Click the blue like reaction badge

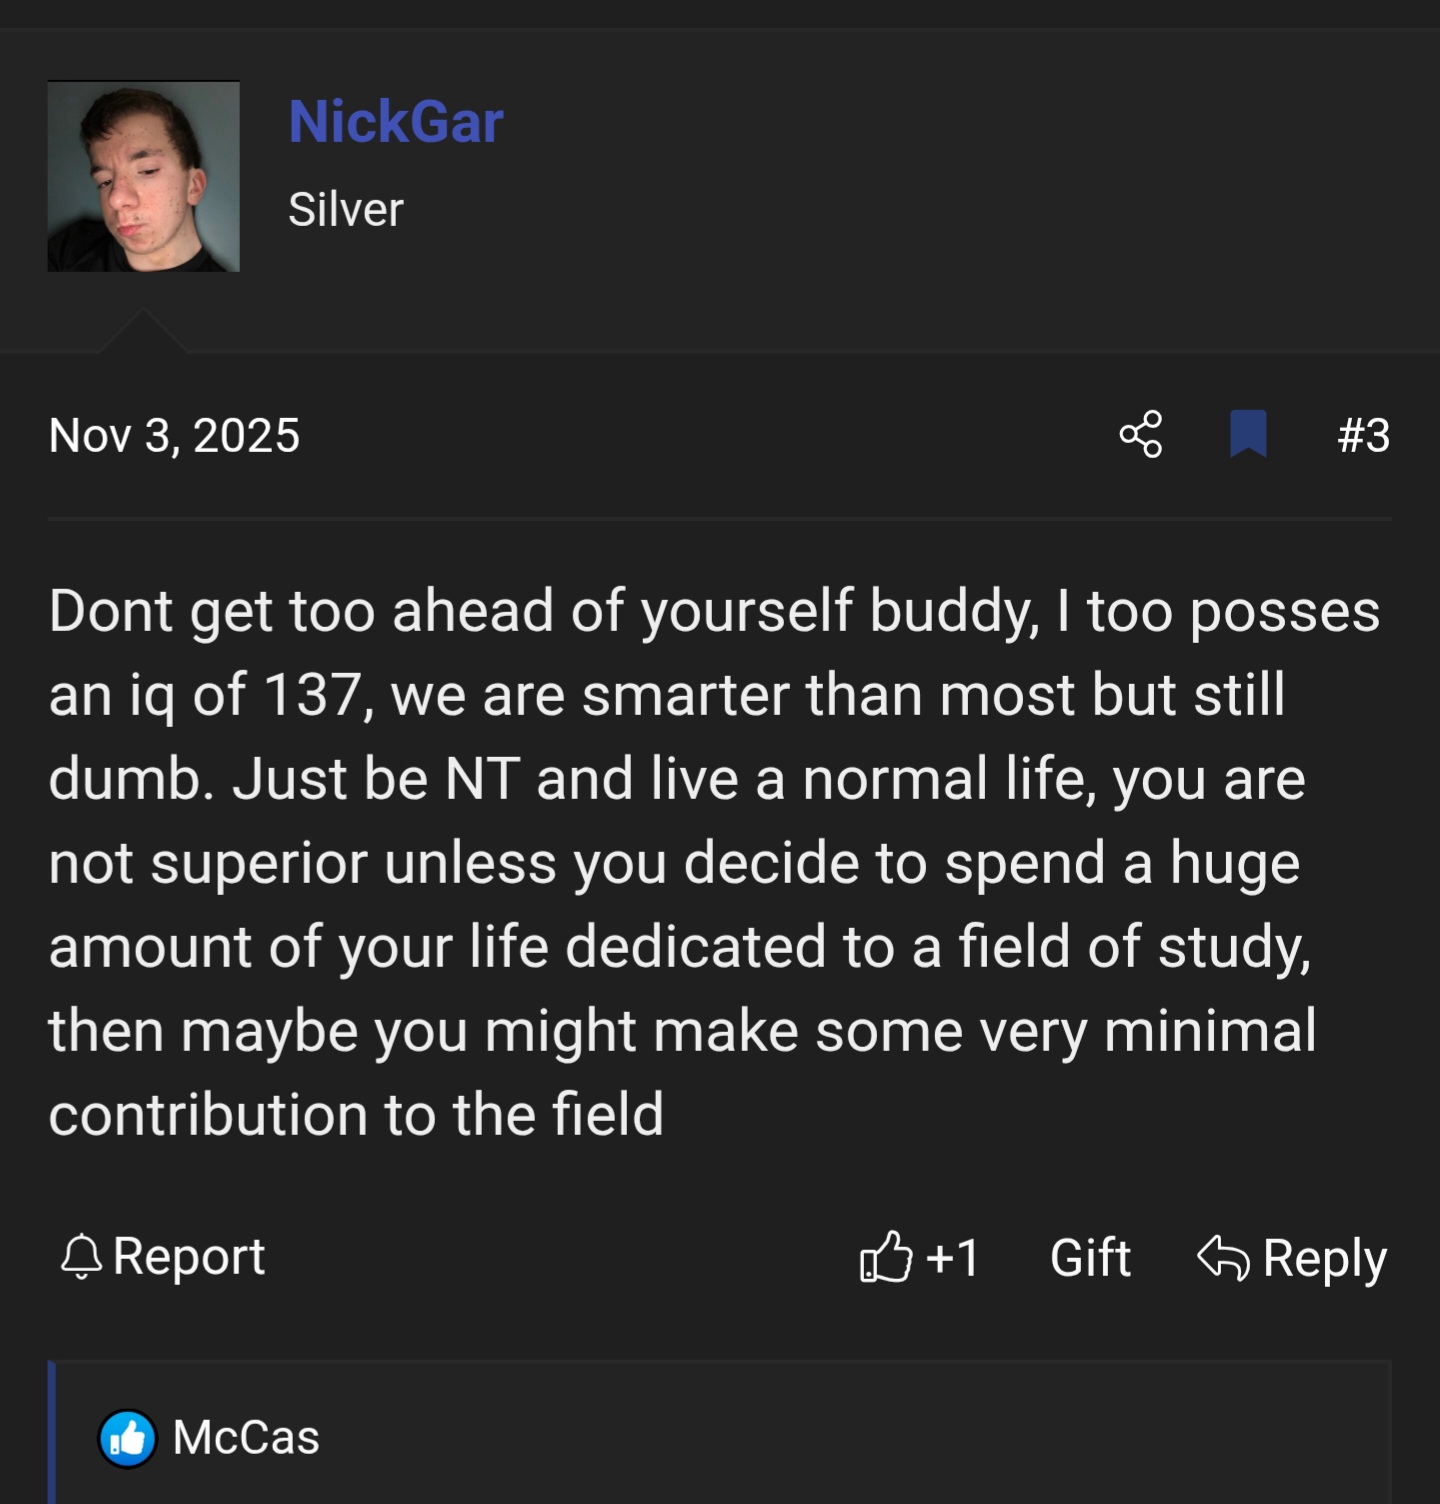[127, 1439]
